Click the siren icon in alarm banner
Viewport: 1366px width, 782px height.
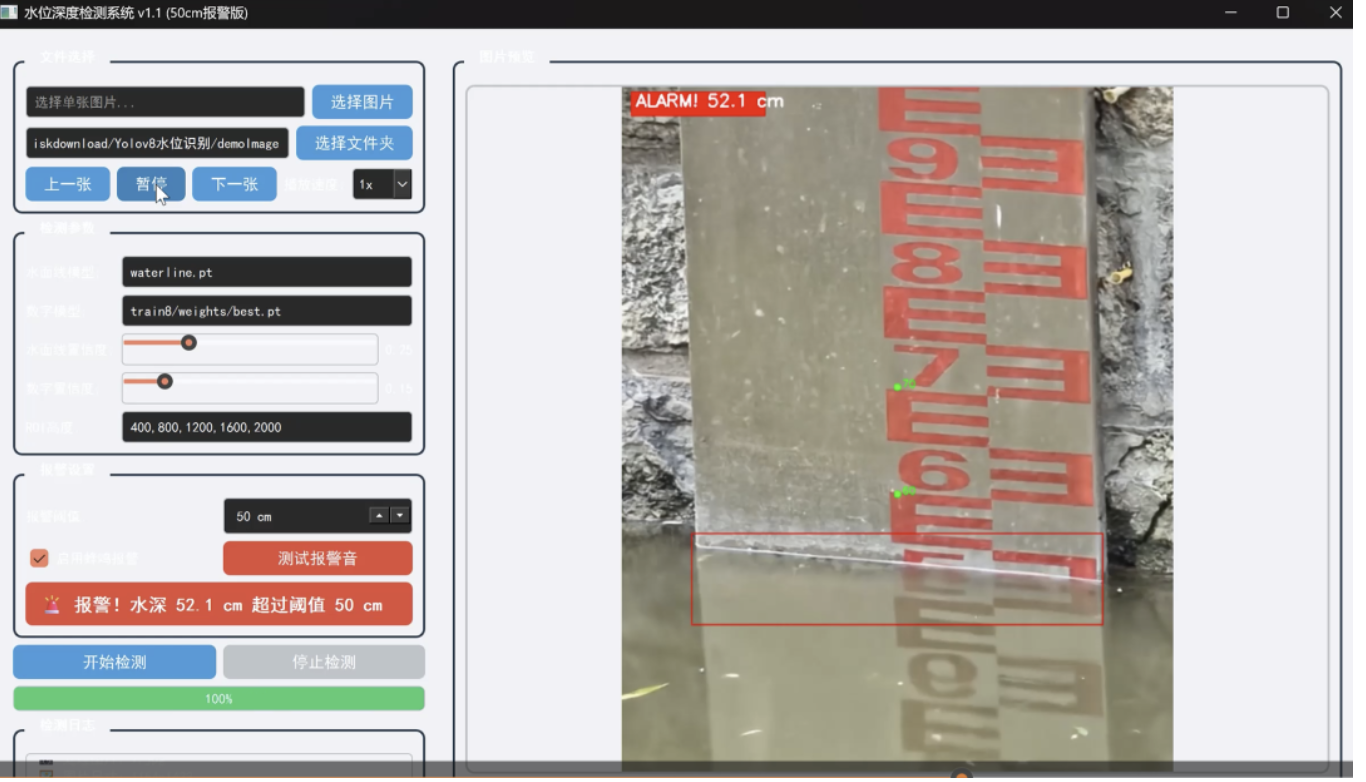pyautogui.click(x=52, y=604)
